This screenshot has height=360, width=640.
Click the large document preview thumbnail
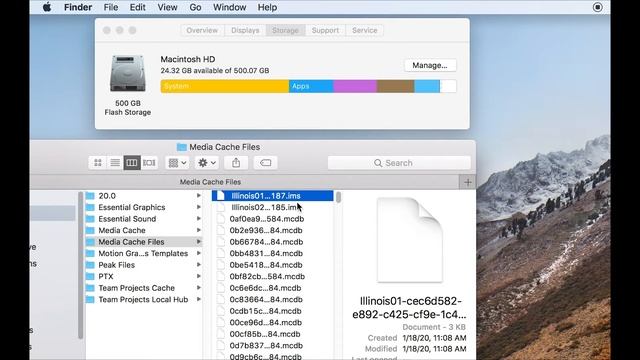410,240
